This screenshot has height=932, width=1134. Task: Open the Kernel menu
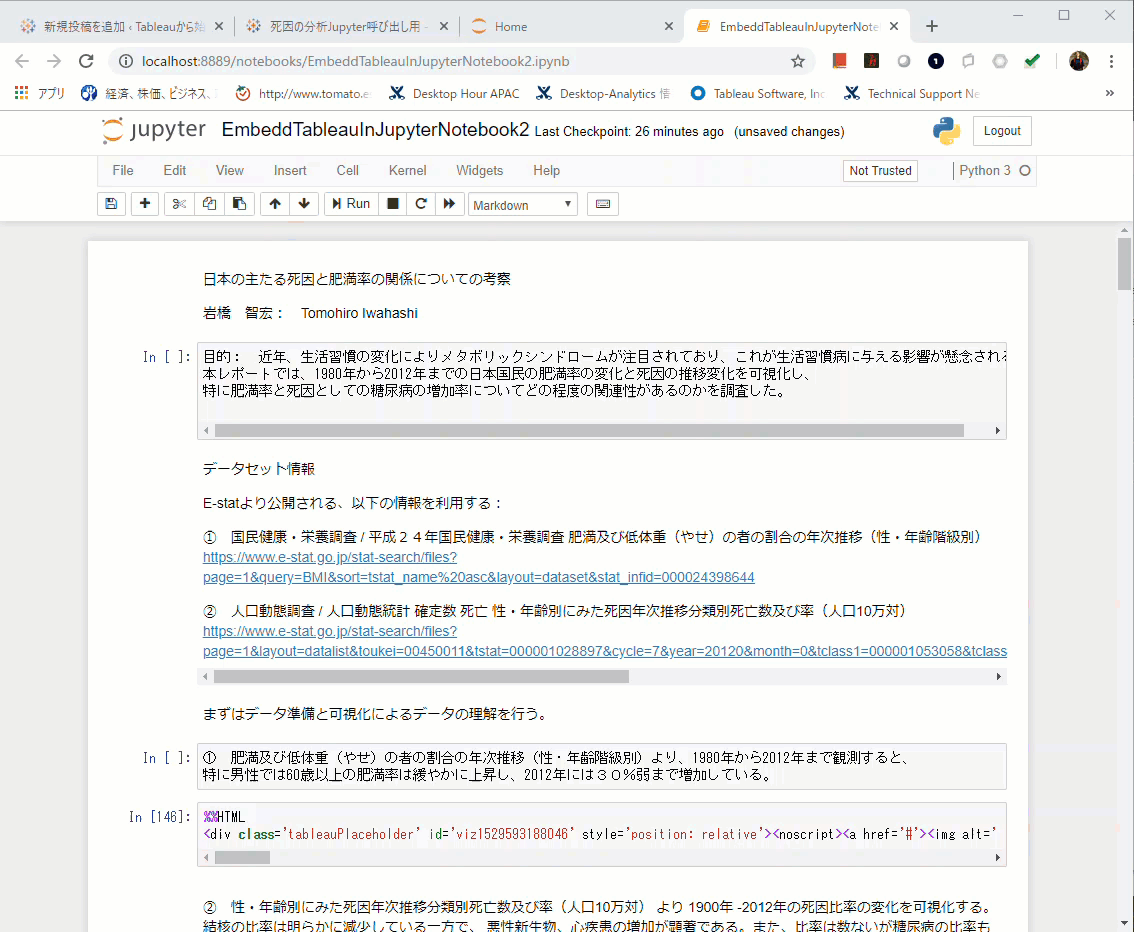click(407, 171)
